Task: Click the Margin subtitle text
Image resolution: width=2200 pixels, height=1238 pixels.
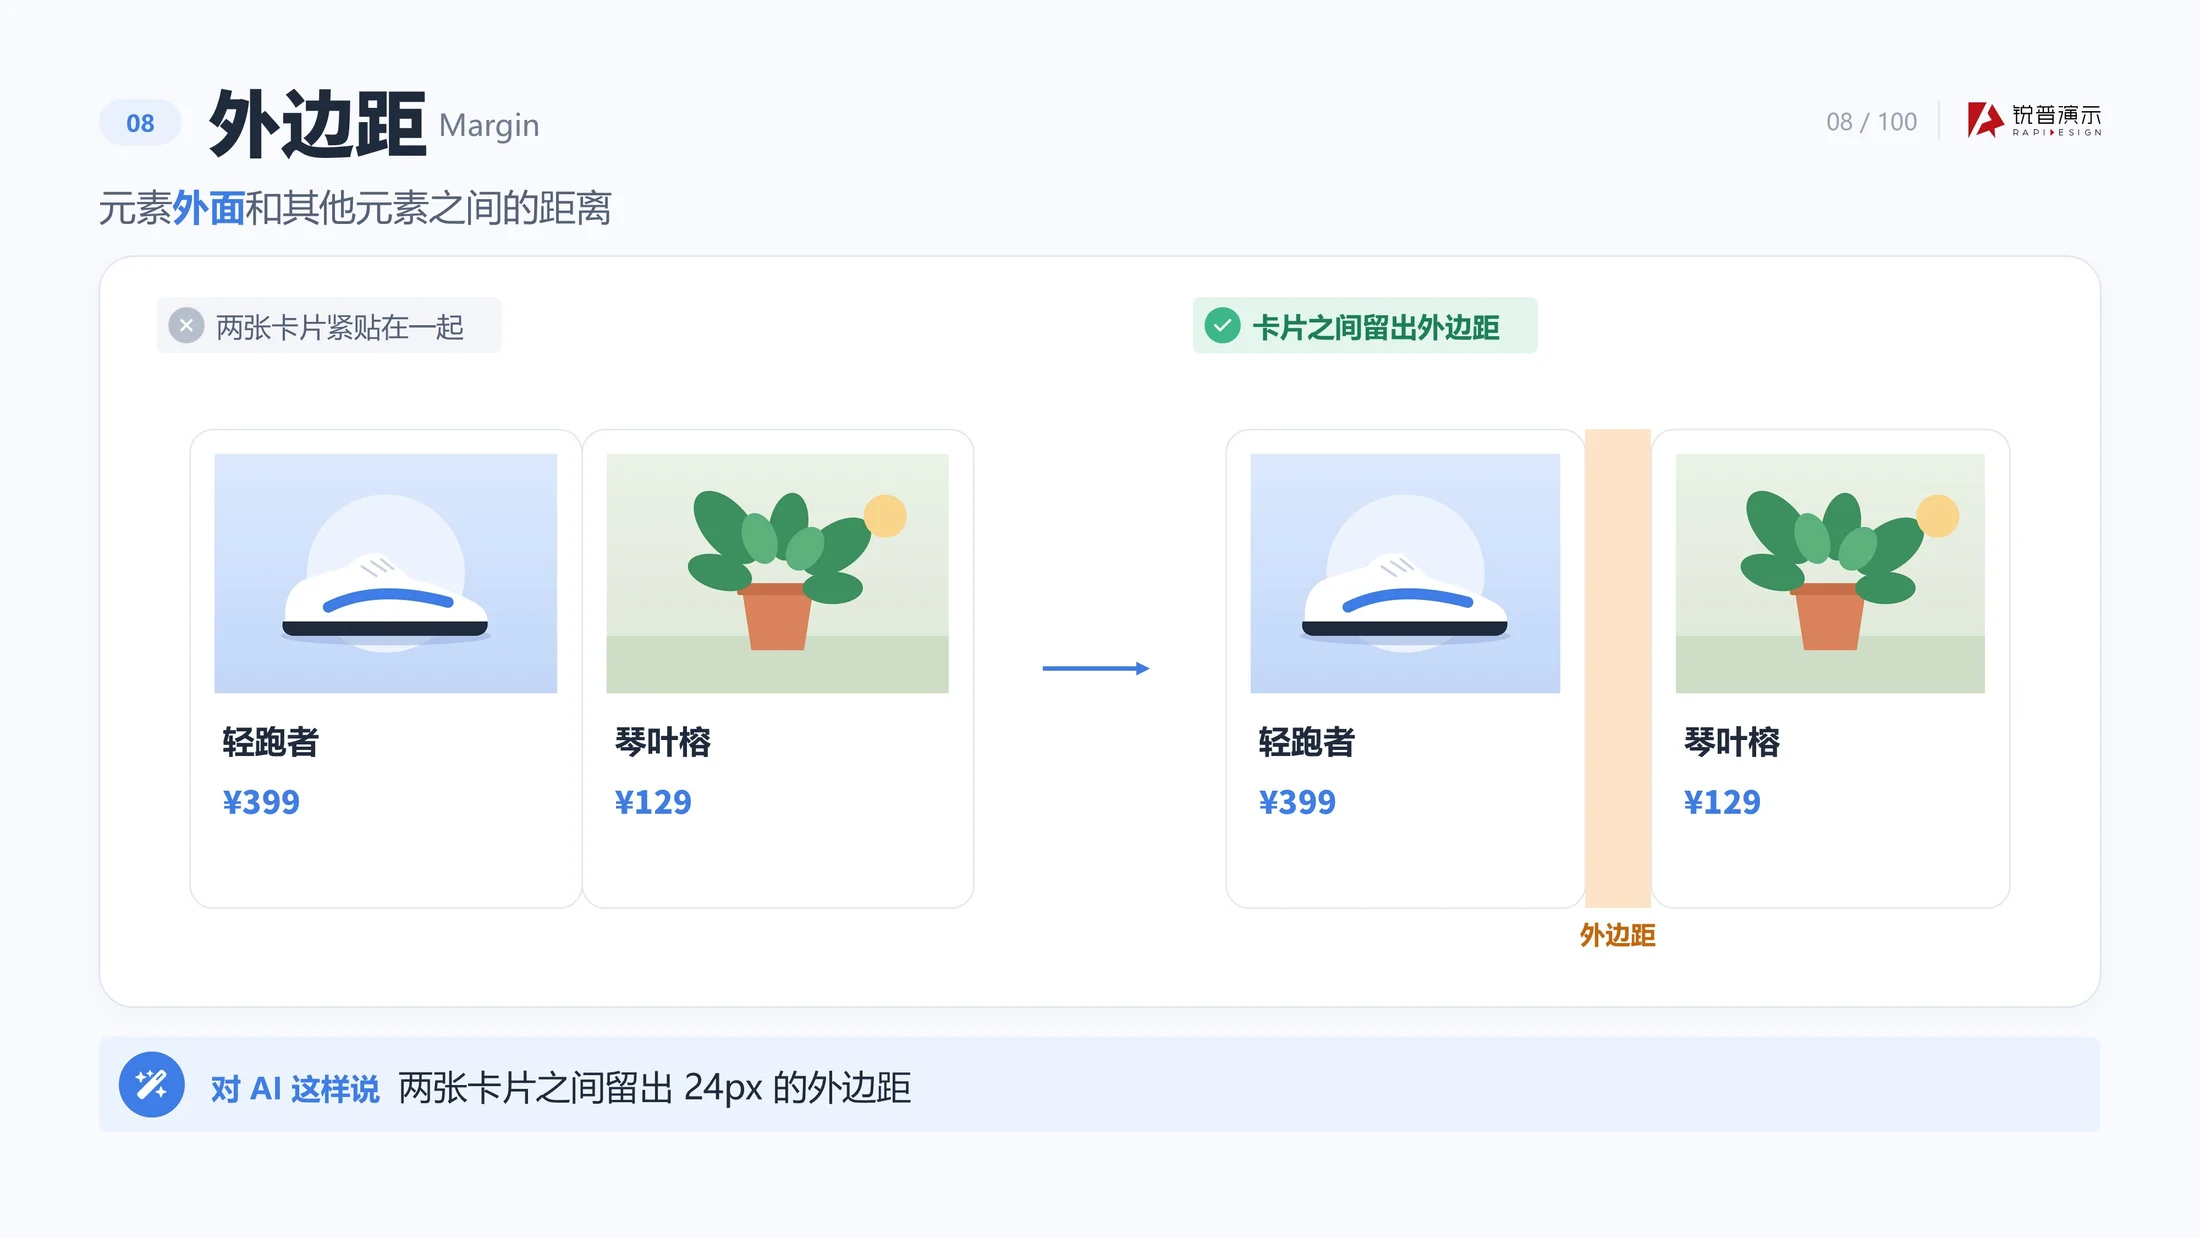Action: [x=489, y=126]
